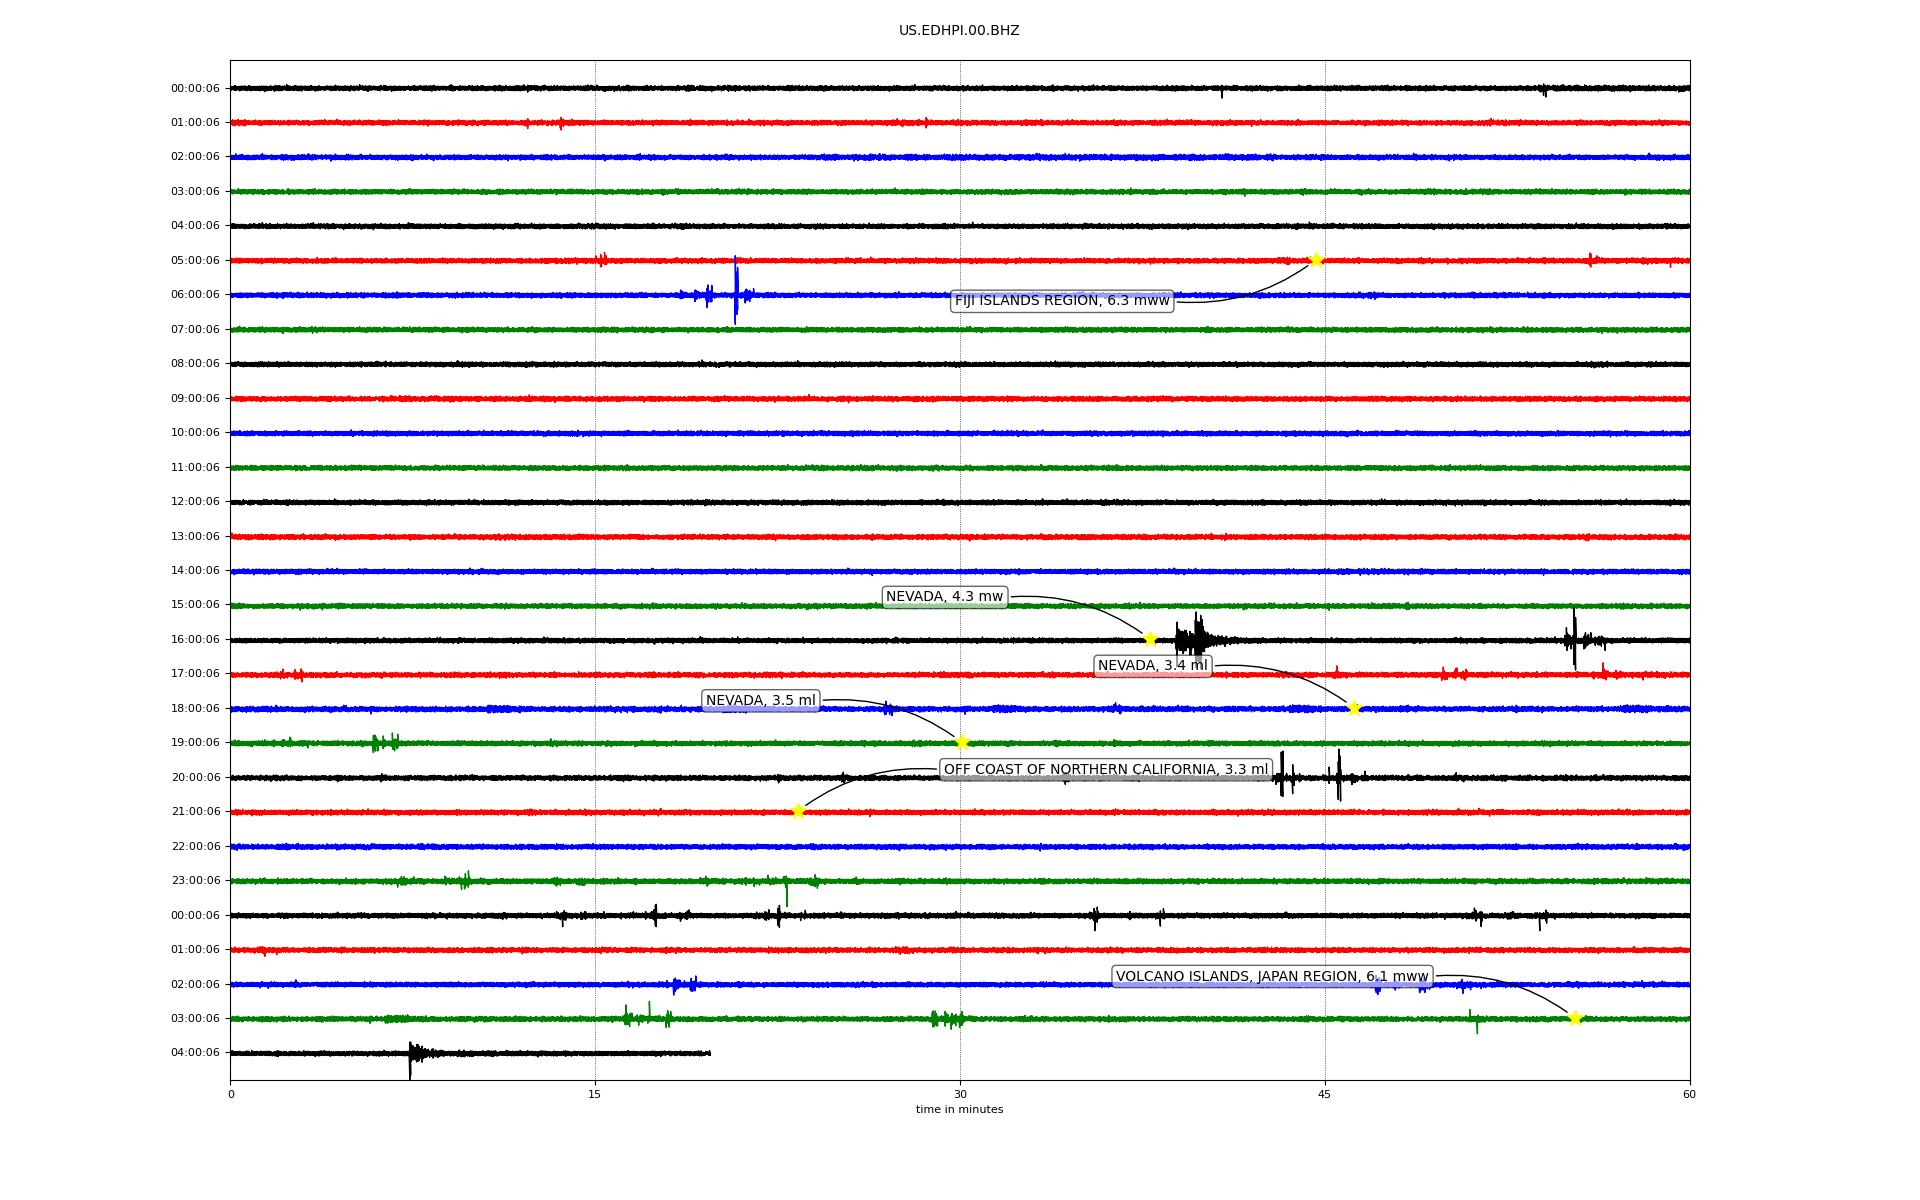Image resolution: width=1920 pixels, height=1200 pixels.
Task: Select the NEVADA, 3.4 ml annotation box
Action: point(1152,666)
